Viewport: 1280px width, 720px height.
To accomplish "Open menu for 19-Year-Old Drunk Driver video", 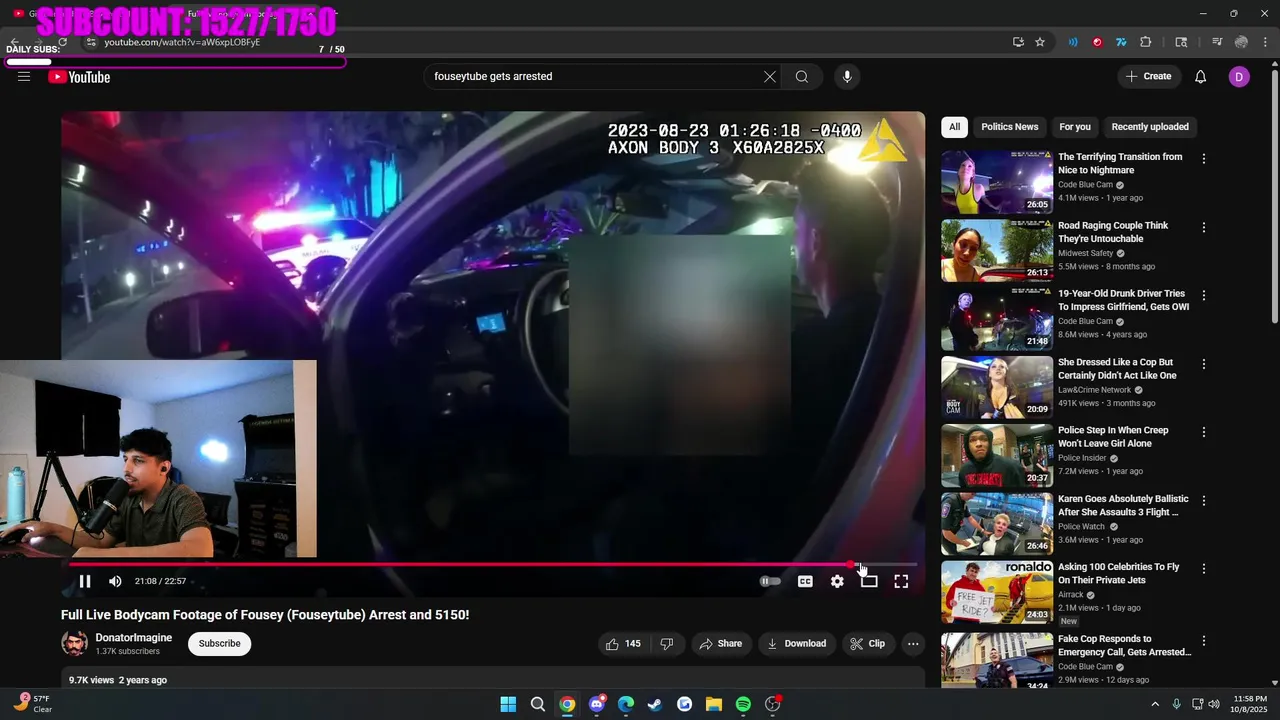I will (x=1204, y=296).
